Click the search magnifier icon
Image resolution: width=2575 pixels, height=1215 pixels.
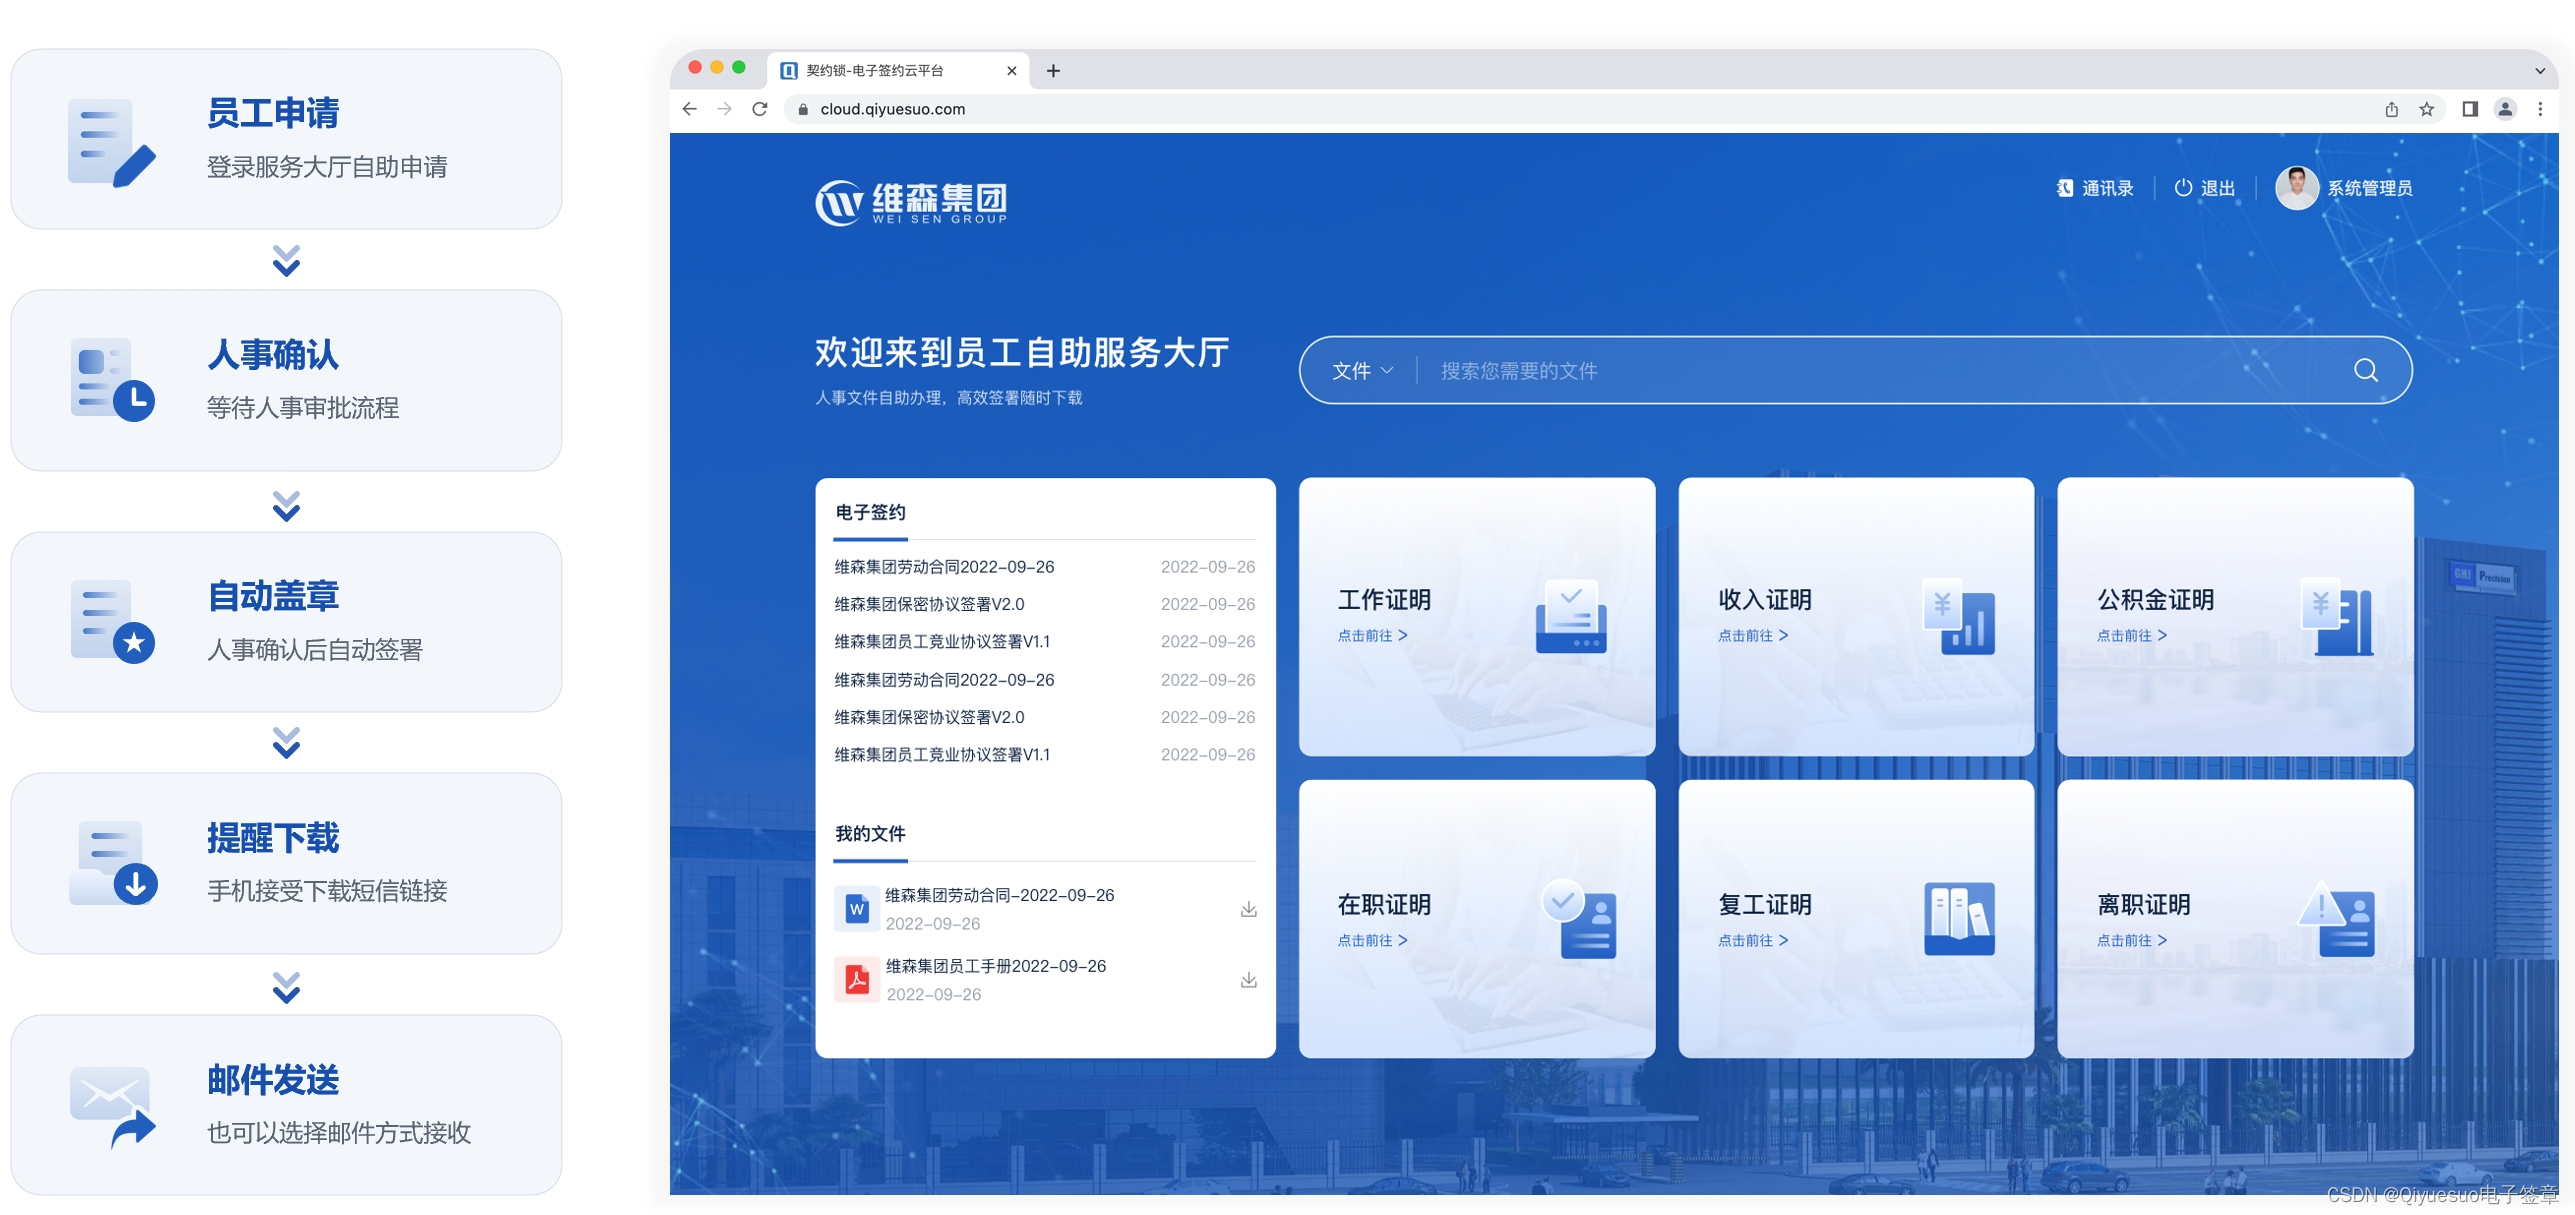[2364, 371]
